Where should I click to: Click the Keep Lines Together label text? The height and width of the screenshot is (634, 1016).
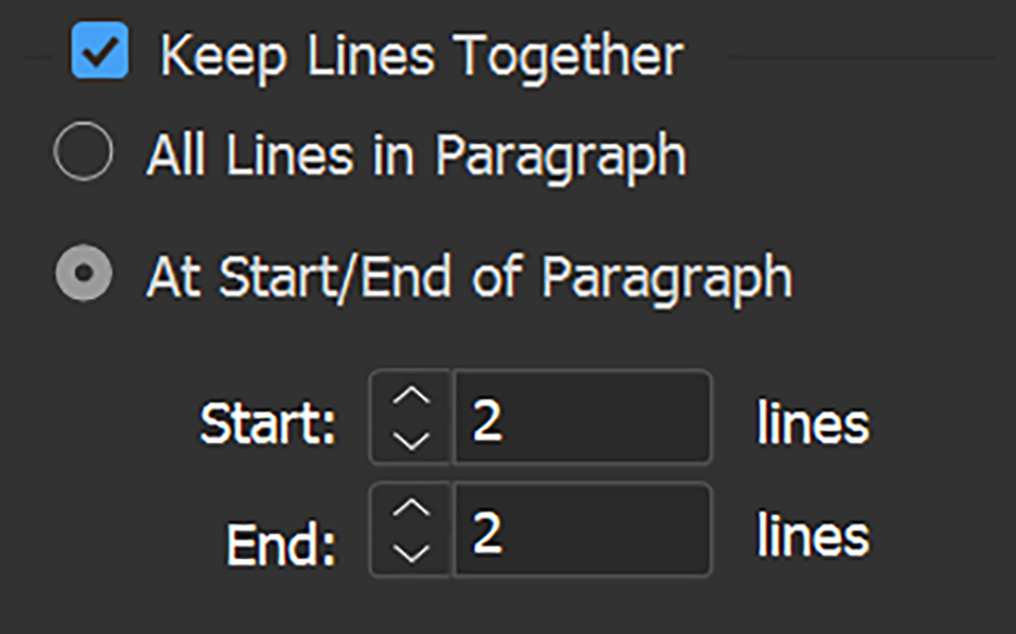pyautogui.click(x=421, y=56)
